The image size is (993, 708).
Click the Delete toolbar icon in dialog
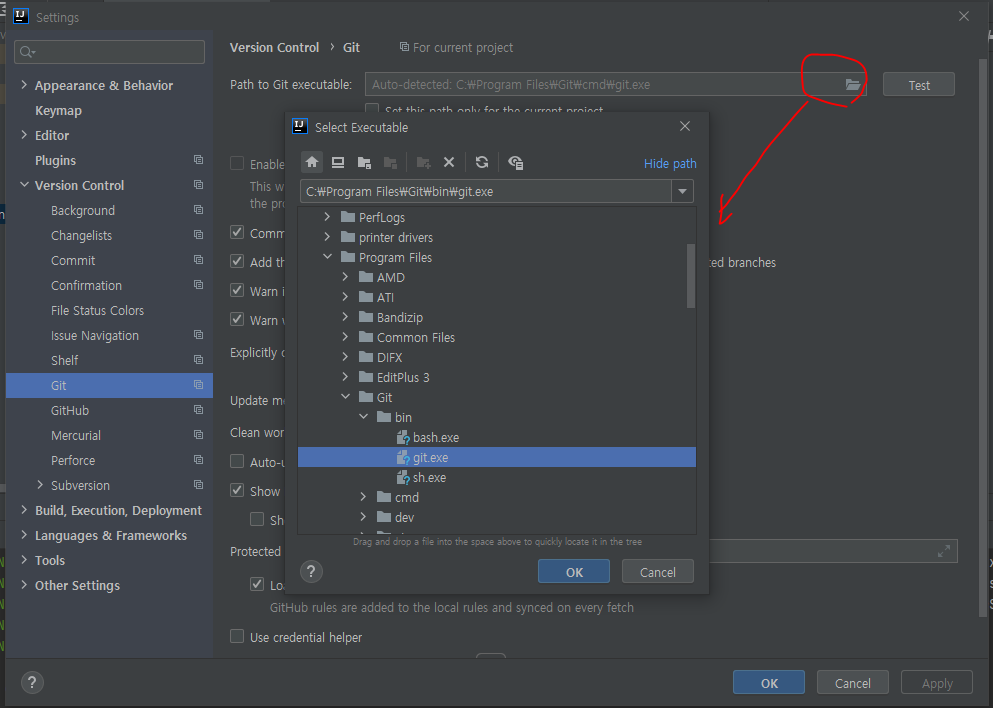[449, 162]
